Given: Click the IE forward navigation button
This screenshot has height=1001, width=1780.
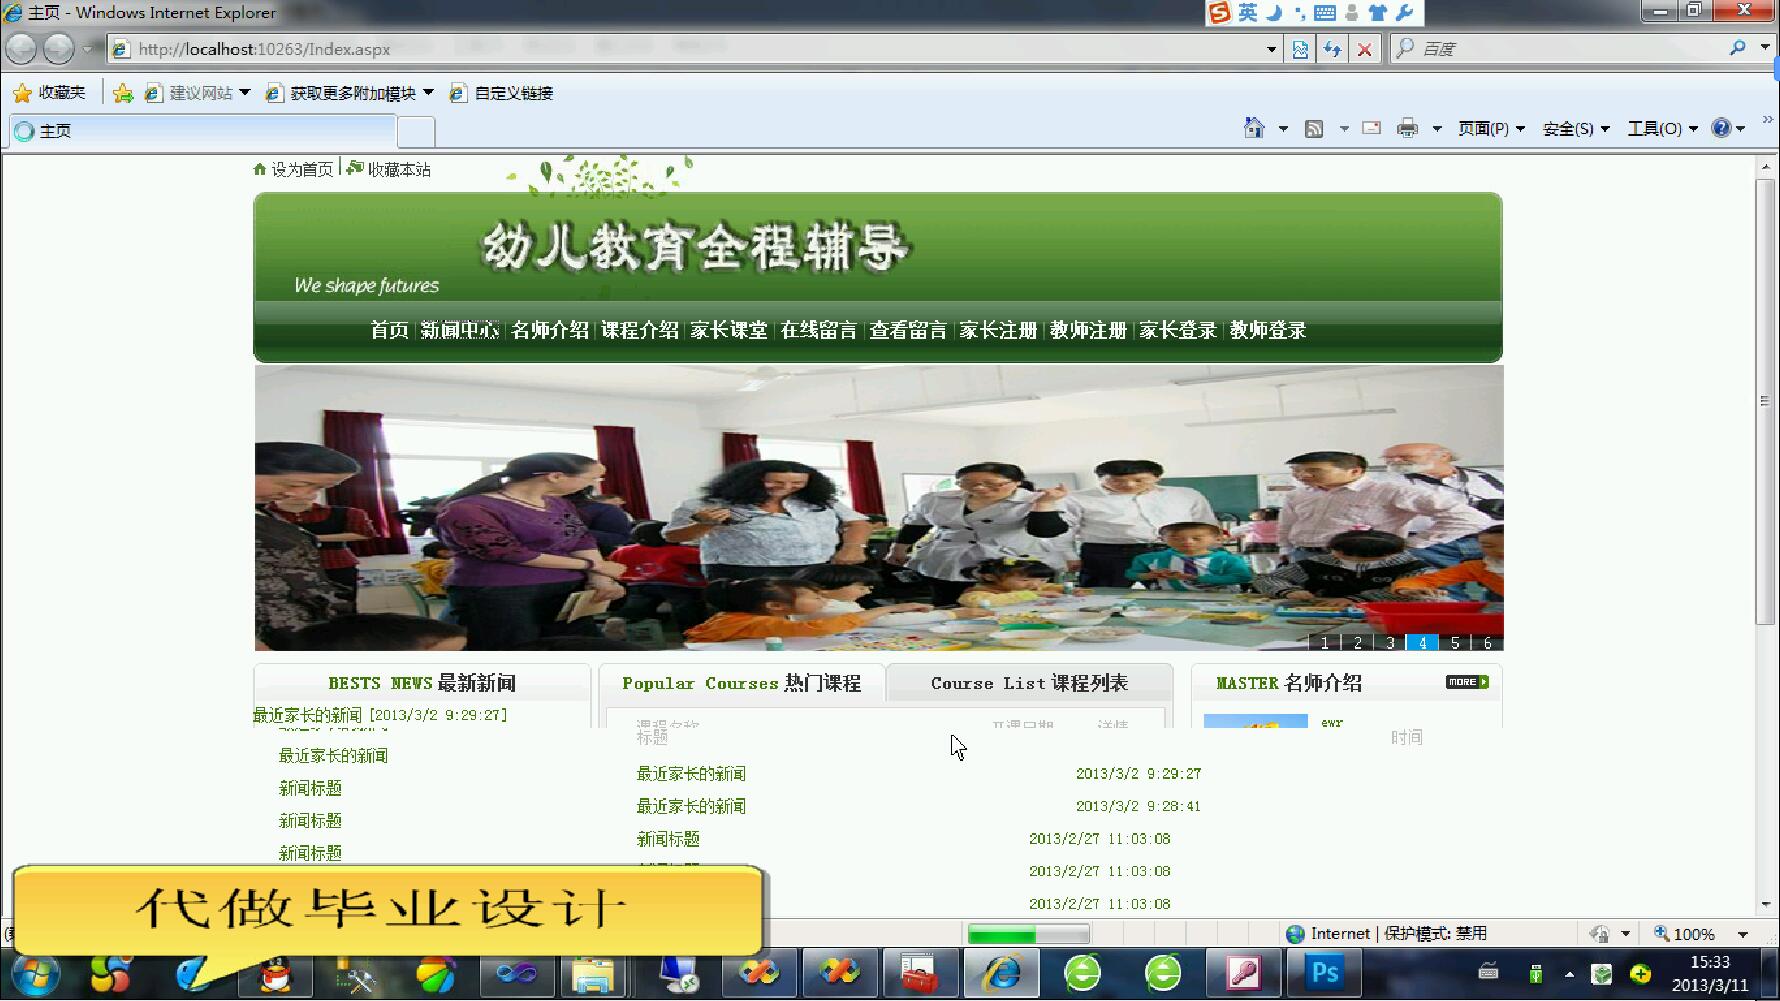Looking at the screenshot, I should (x=59, y=48).
